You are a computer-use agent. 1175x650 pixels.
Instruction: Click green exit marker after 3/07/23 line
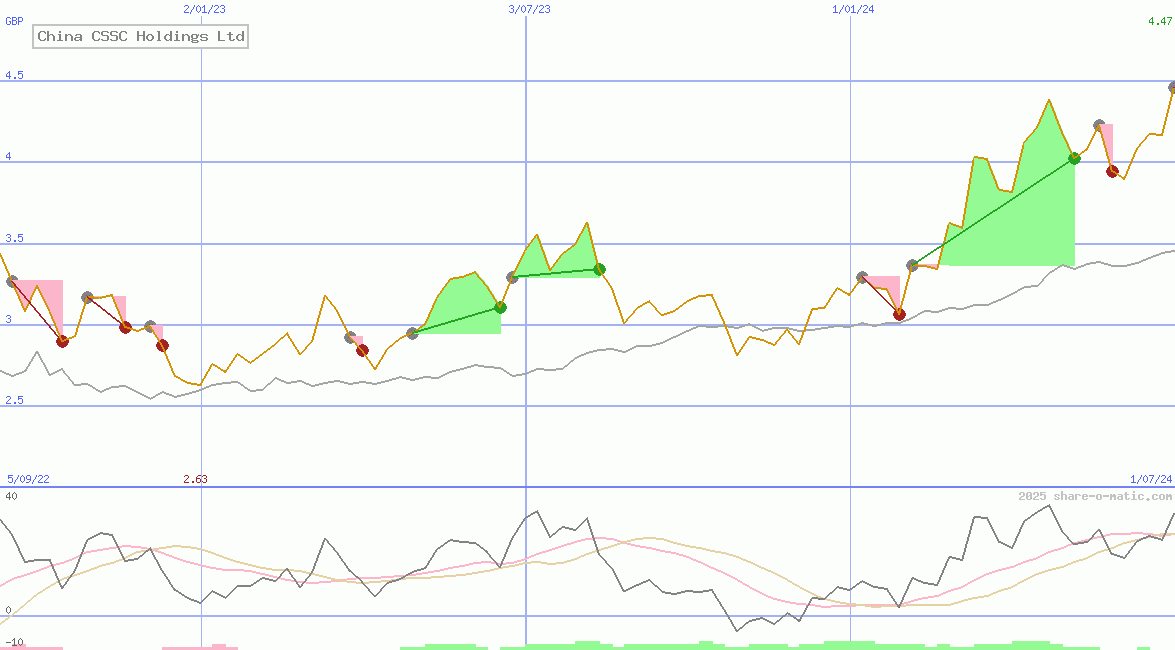pyautogui.click(x=599, y=268)
